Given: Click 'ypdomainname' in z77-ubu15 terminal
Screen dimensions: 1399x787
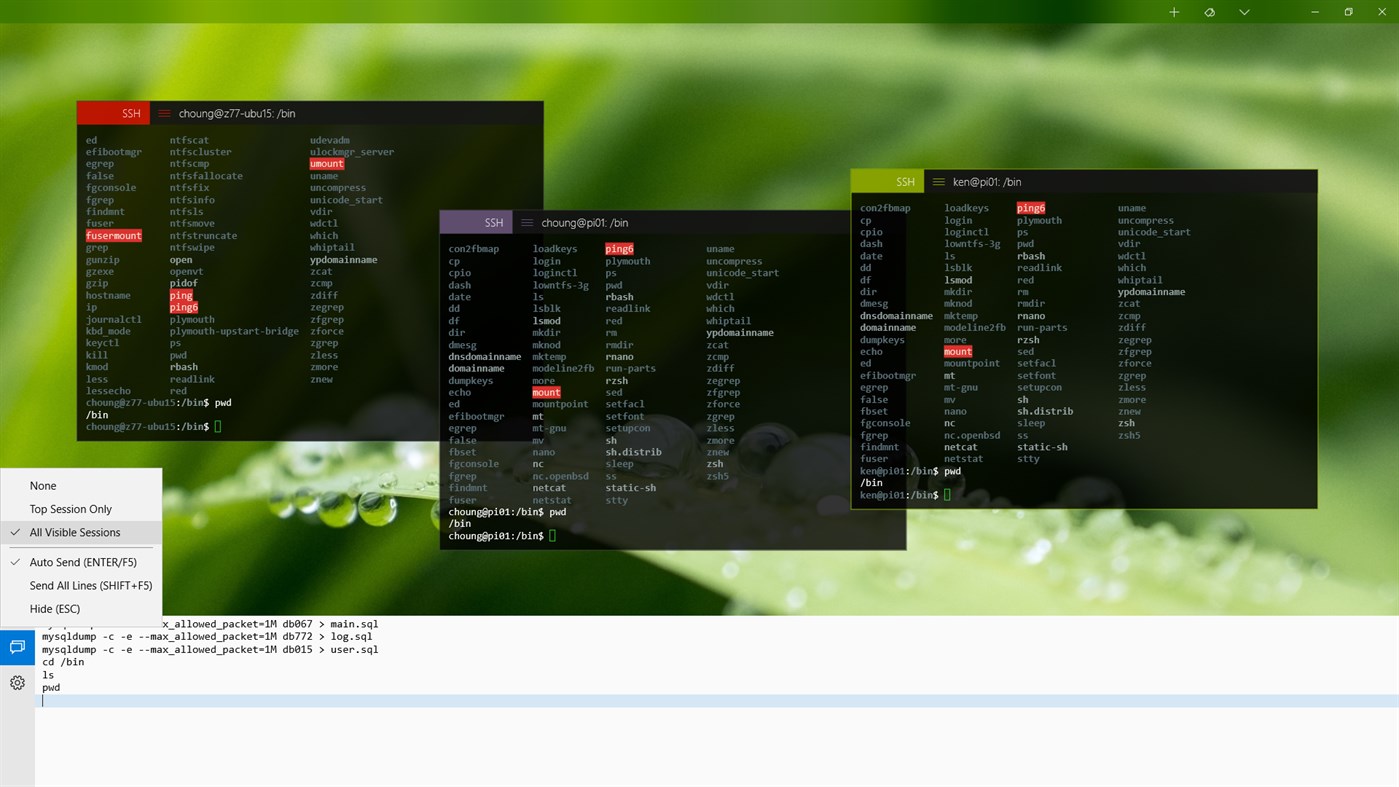Looking at the screenshot, I should click(x=344, y=259).
